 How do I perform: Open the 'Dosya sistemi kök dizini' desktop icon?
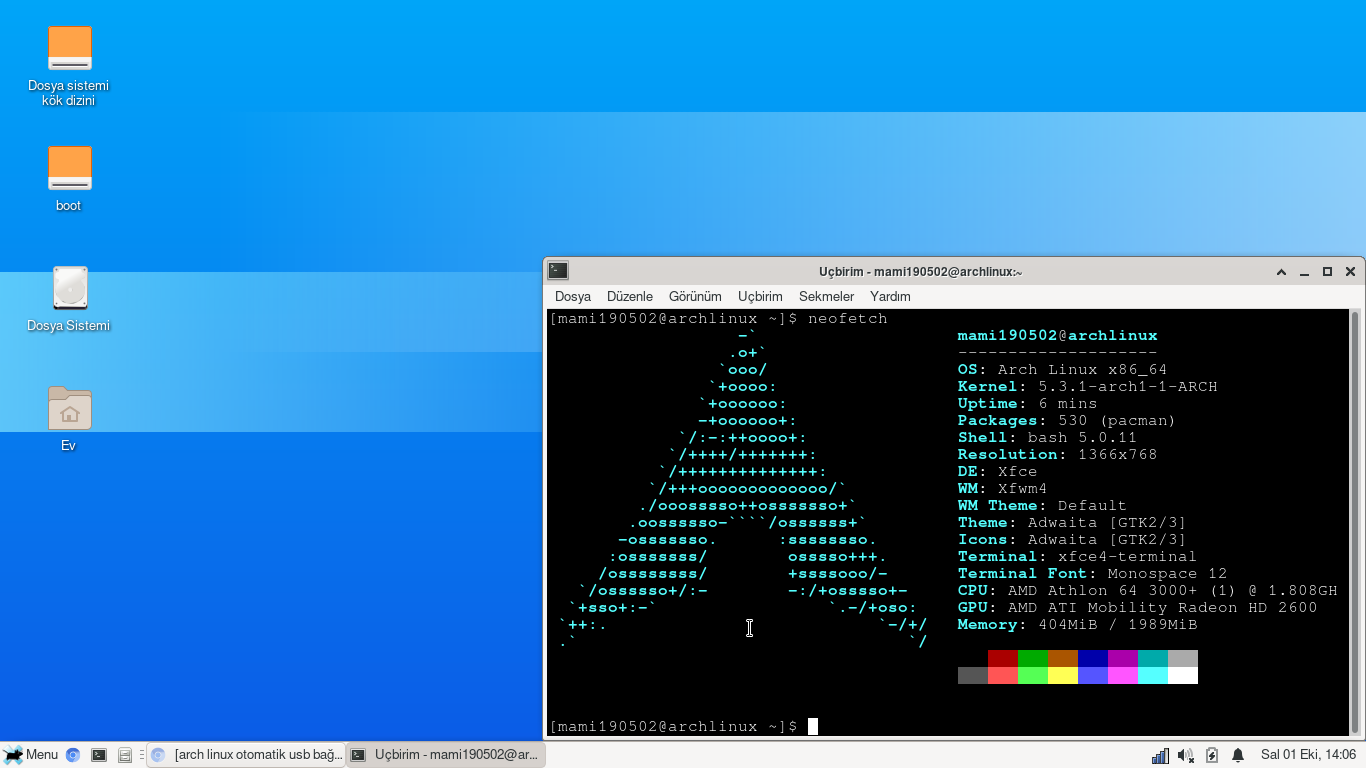pos(69,65)
